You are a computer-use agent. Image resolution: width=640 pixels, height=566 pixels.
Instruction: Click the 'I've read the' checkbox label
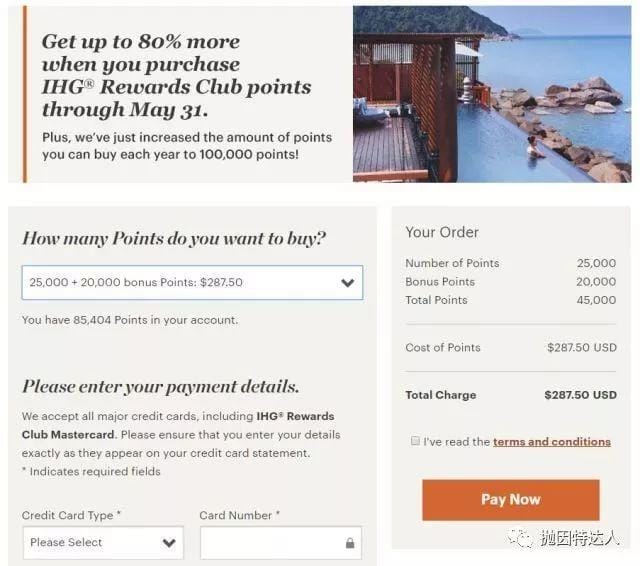click(456, 441)
